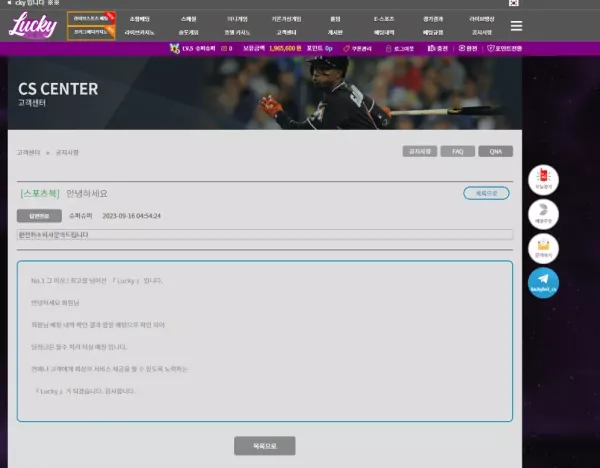
Task: Open the message envelope counter showing 0
Action: click(227, 49)
